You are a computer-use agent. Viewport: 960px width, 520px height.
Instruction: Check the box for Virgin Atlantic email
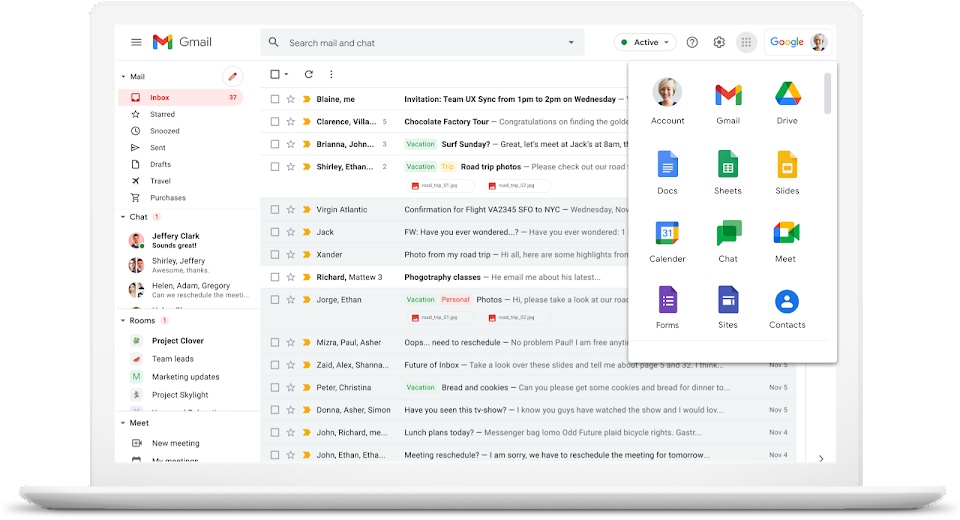pyautogui.click(x=275, y=210)
